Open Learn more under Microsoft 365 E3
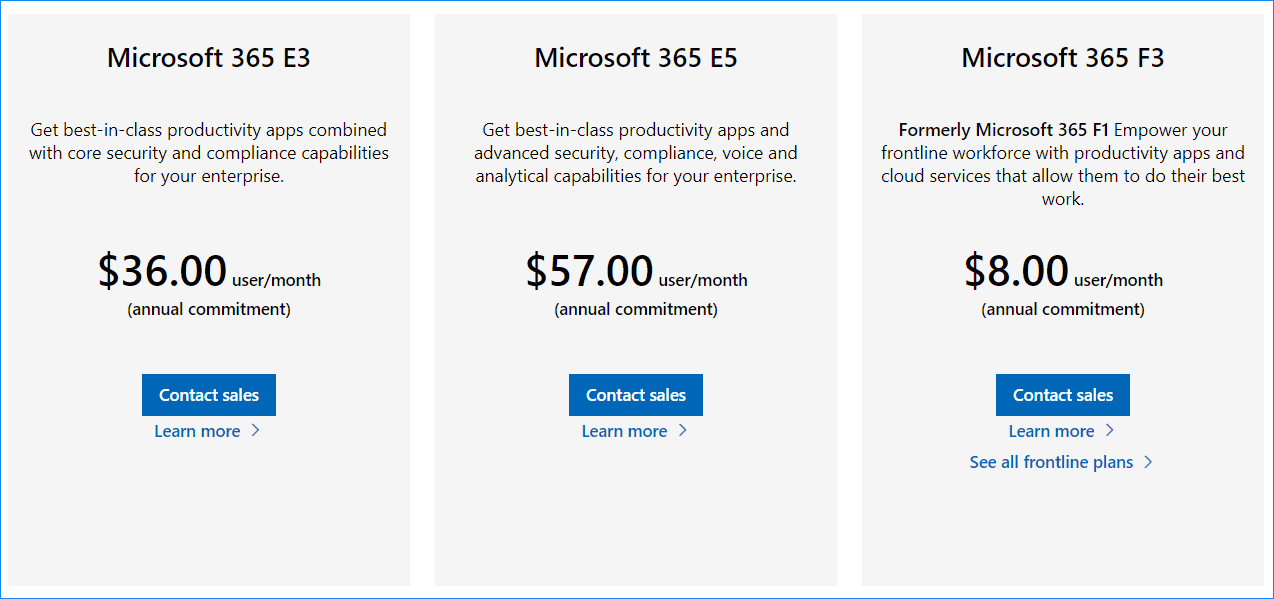Viewport: 1274px width, 599px height. [x=197, y=430]
